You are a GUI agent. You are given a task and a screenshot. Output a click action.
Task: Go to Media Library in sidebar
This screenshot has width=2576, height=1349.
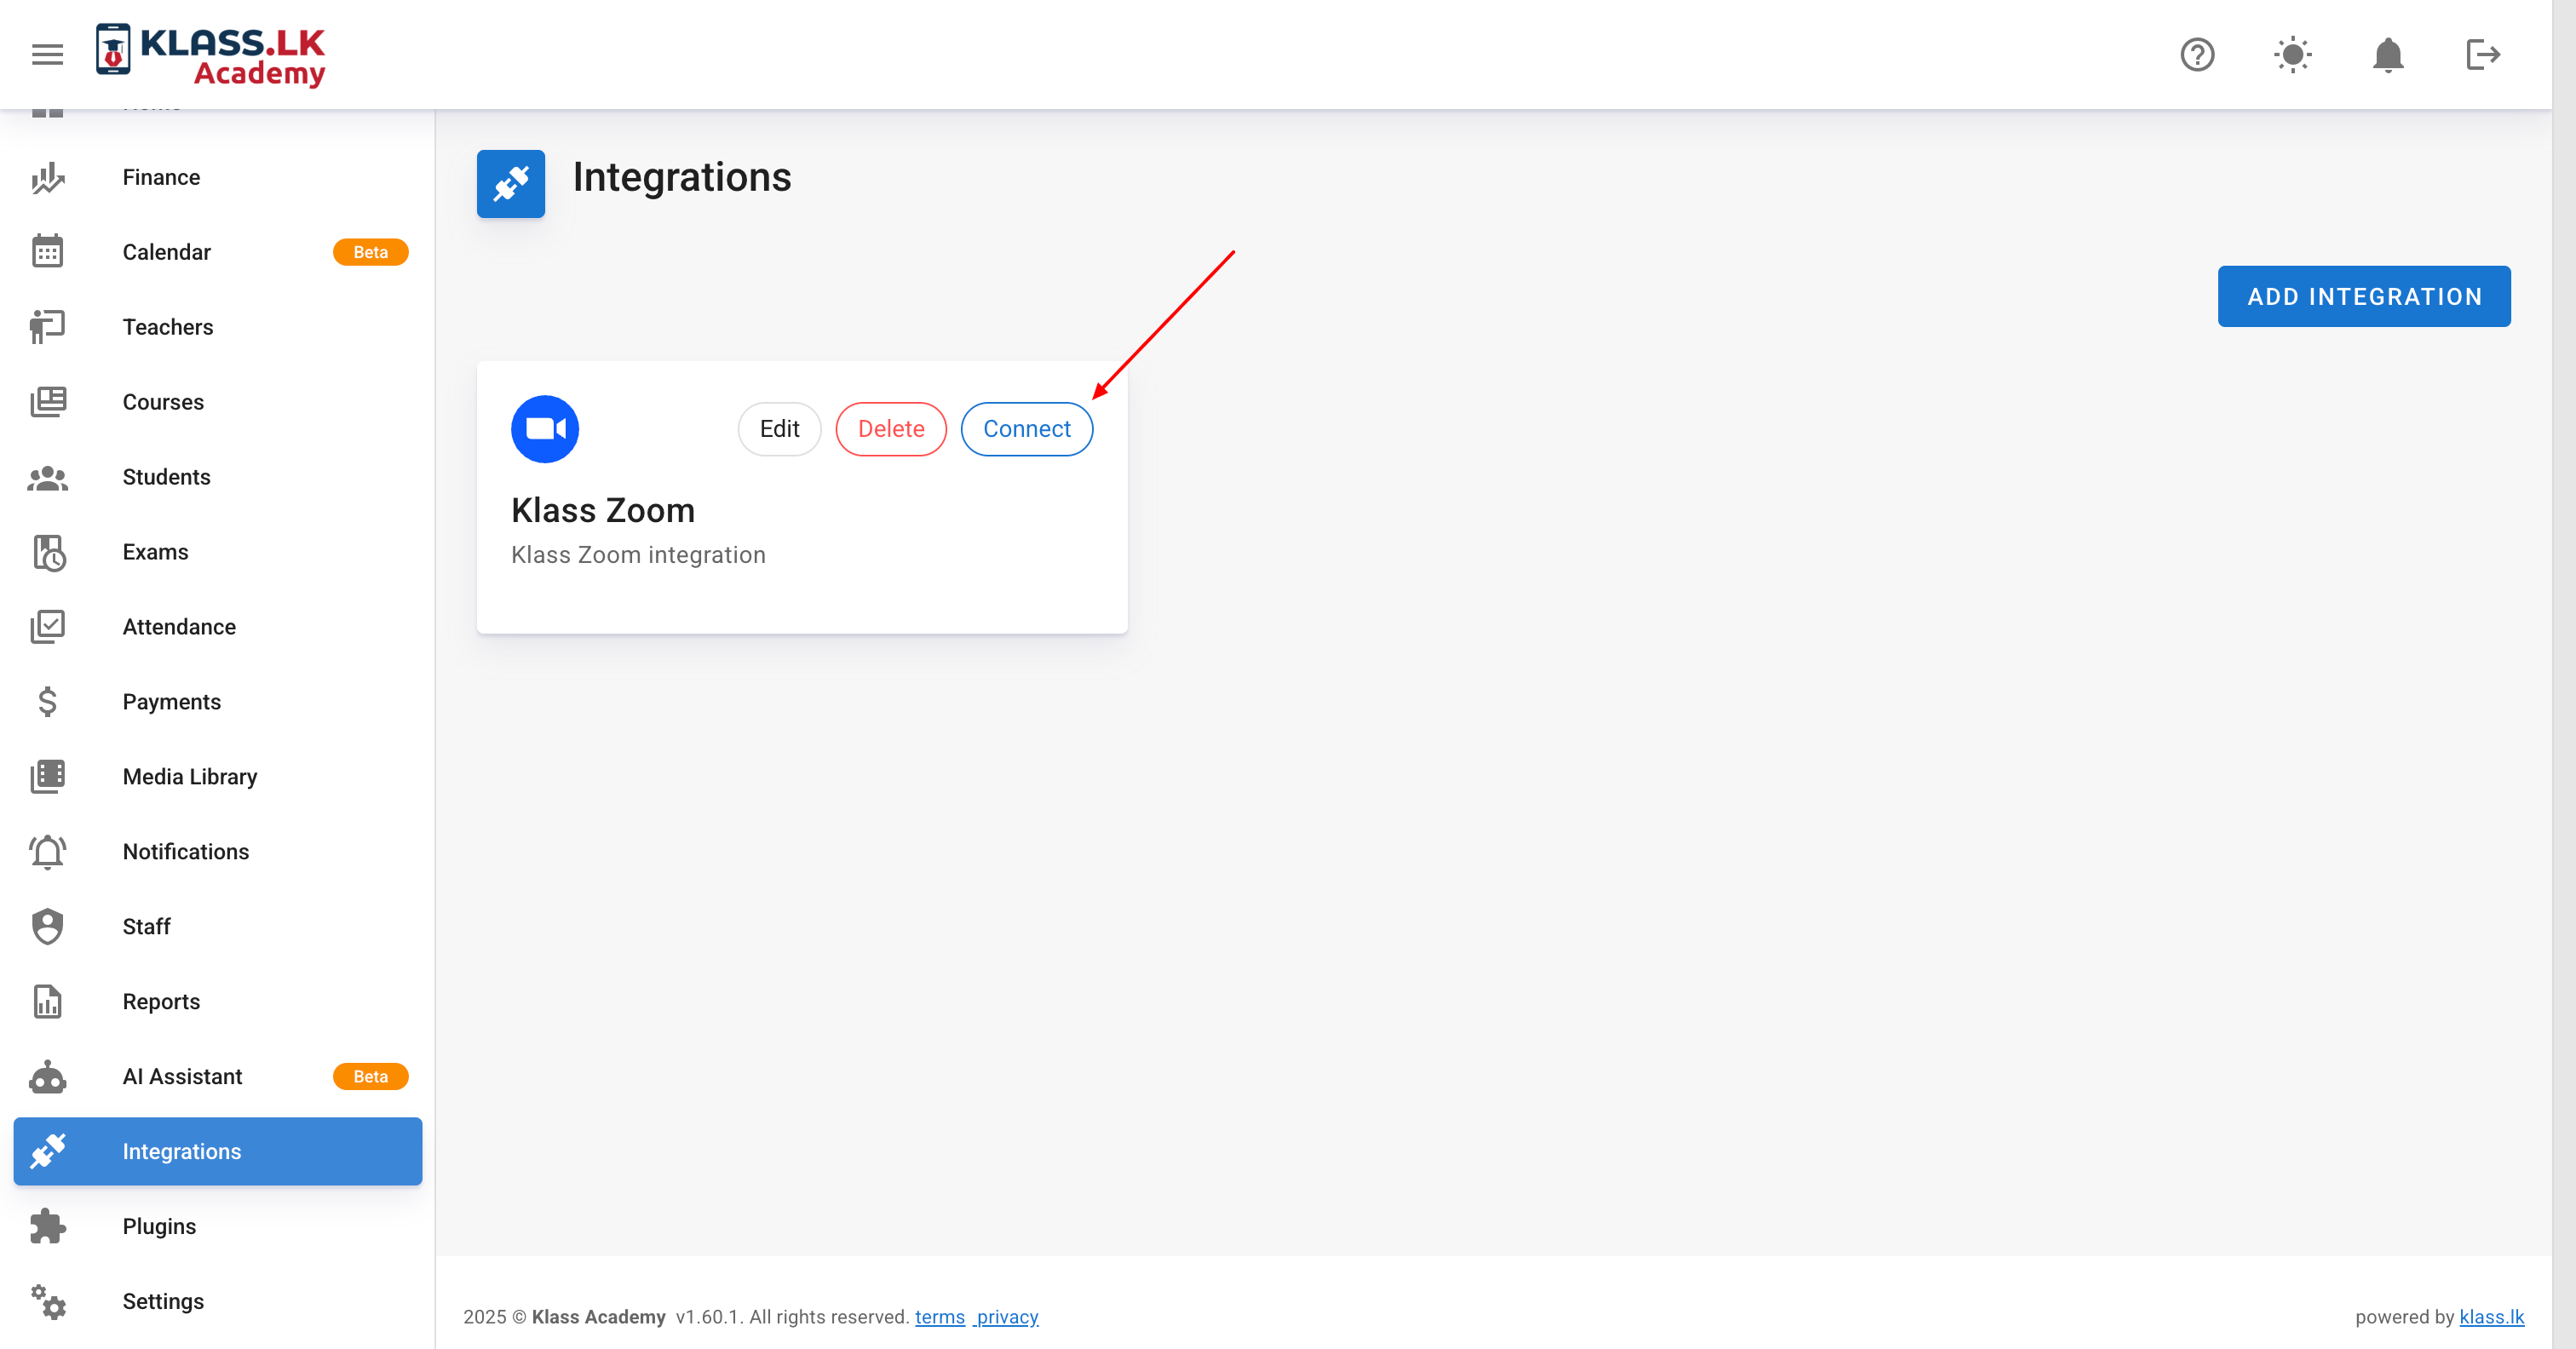click(x=189, y=777)
